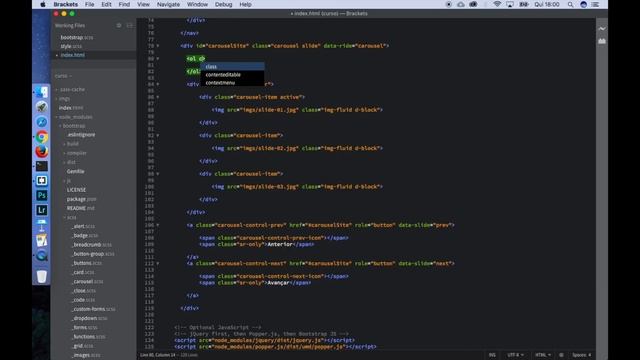640x360 pixels.
Task: Choose 'contenteditable' code hint
Action: [232, 75]
